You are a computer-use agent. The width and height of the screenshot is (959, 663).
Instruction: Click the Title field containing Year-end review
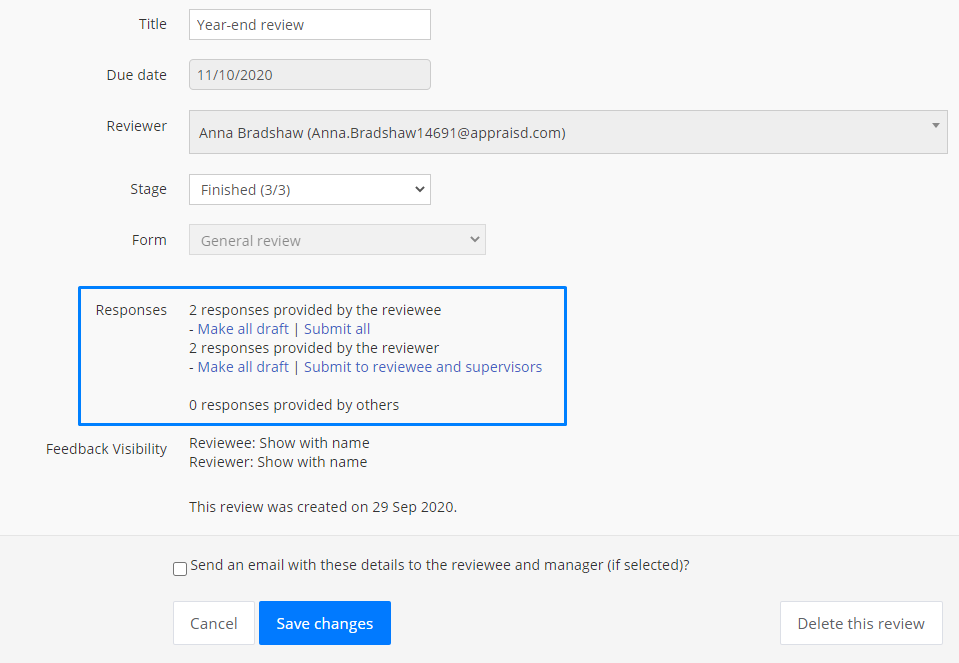[x=309, y=24]
